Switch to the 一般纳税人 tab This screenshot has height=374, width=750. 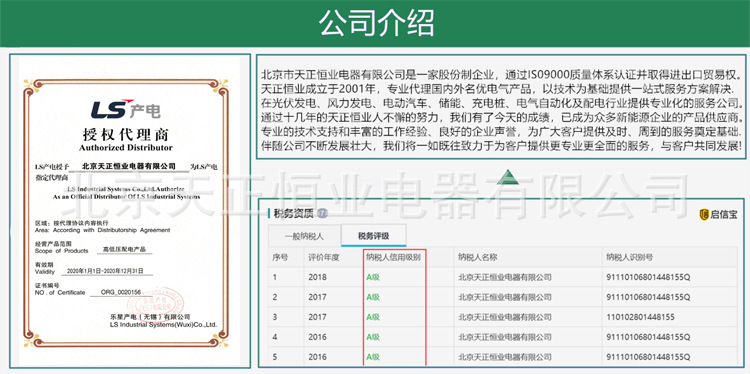(304, 236)
